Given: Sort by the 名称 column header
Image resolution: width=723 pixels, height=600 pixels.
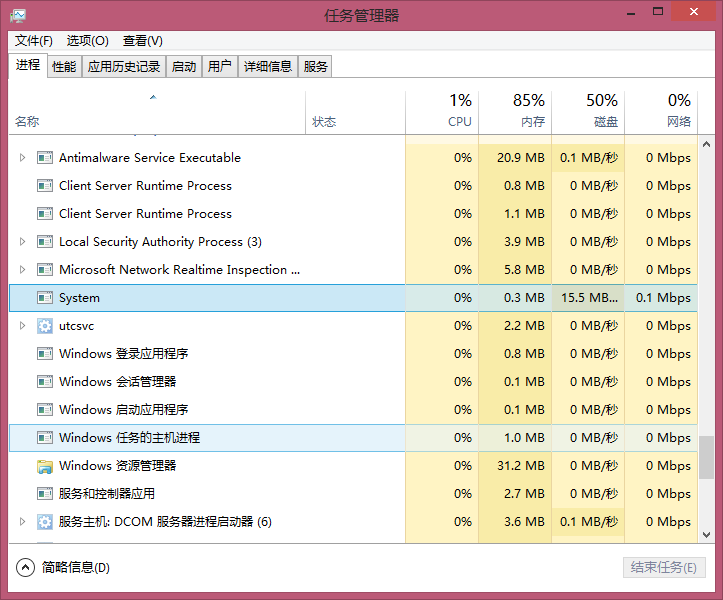Looking at the screenshot, I should pos(157,113).
